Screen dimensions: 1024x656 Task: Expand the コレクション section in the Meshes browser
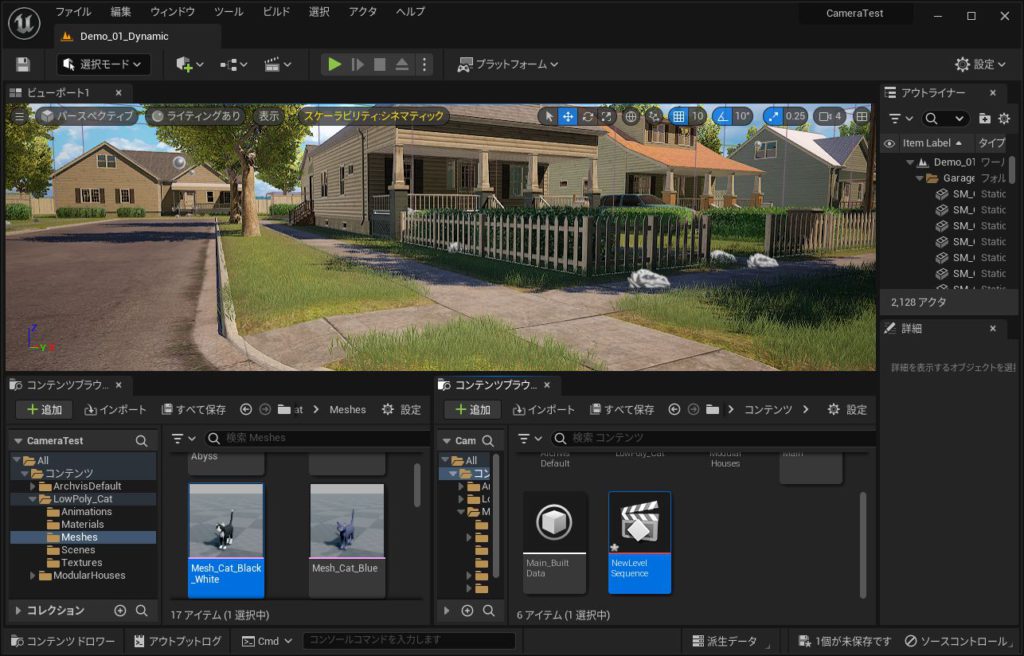pos(18,610)
